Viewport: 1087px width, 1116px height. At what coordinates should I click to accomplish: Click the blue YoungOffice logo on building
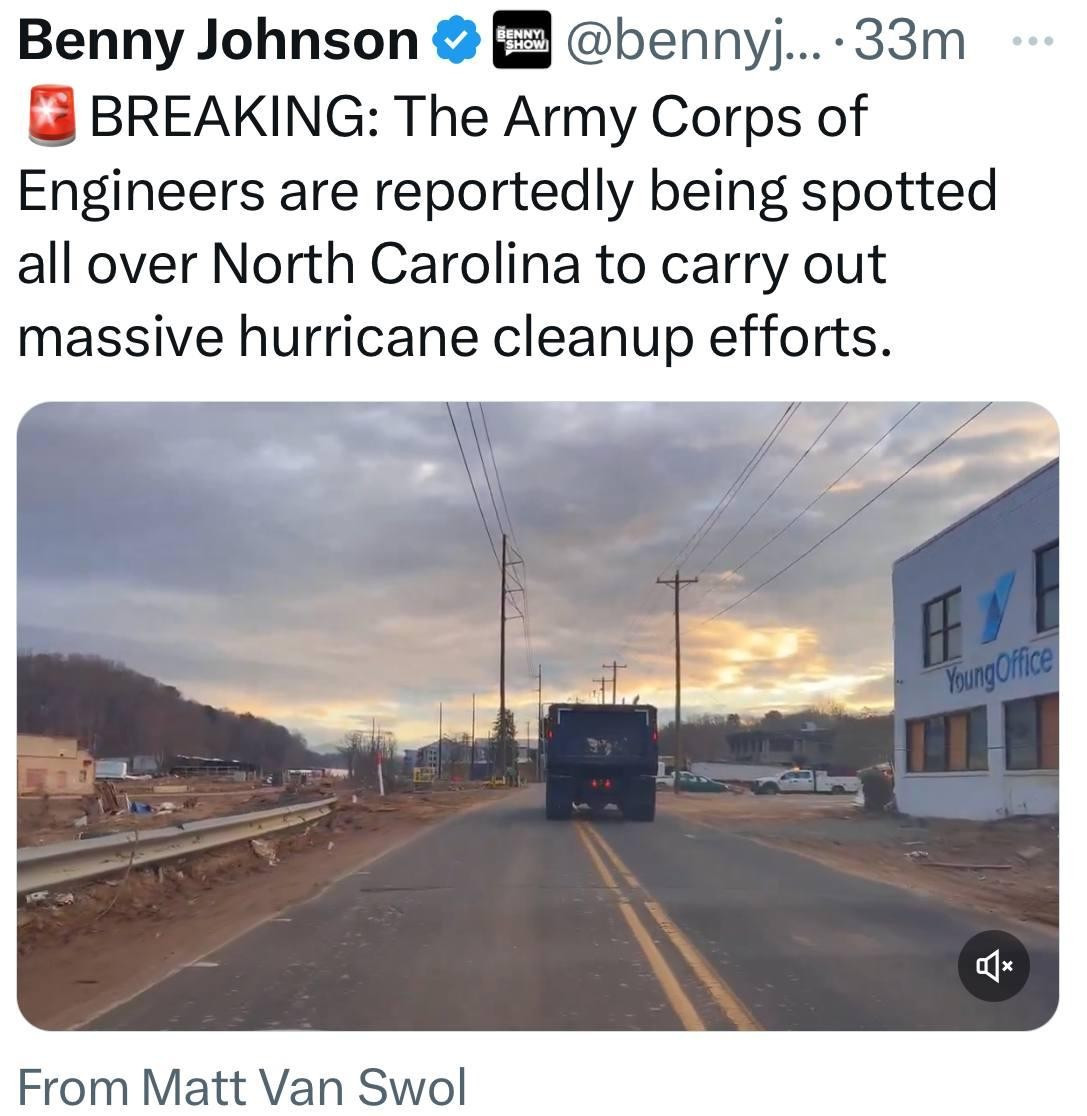click(x=996, y=606)
